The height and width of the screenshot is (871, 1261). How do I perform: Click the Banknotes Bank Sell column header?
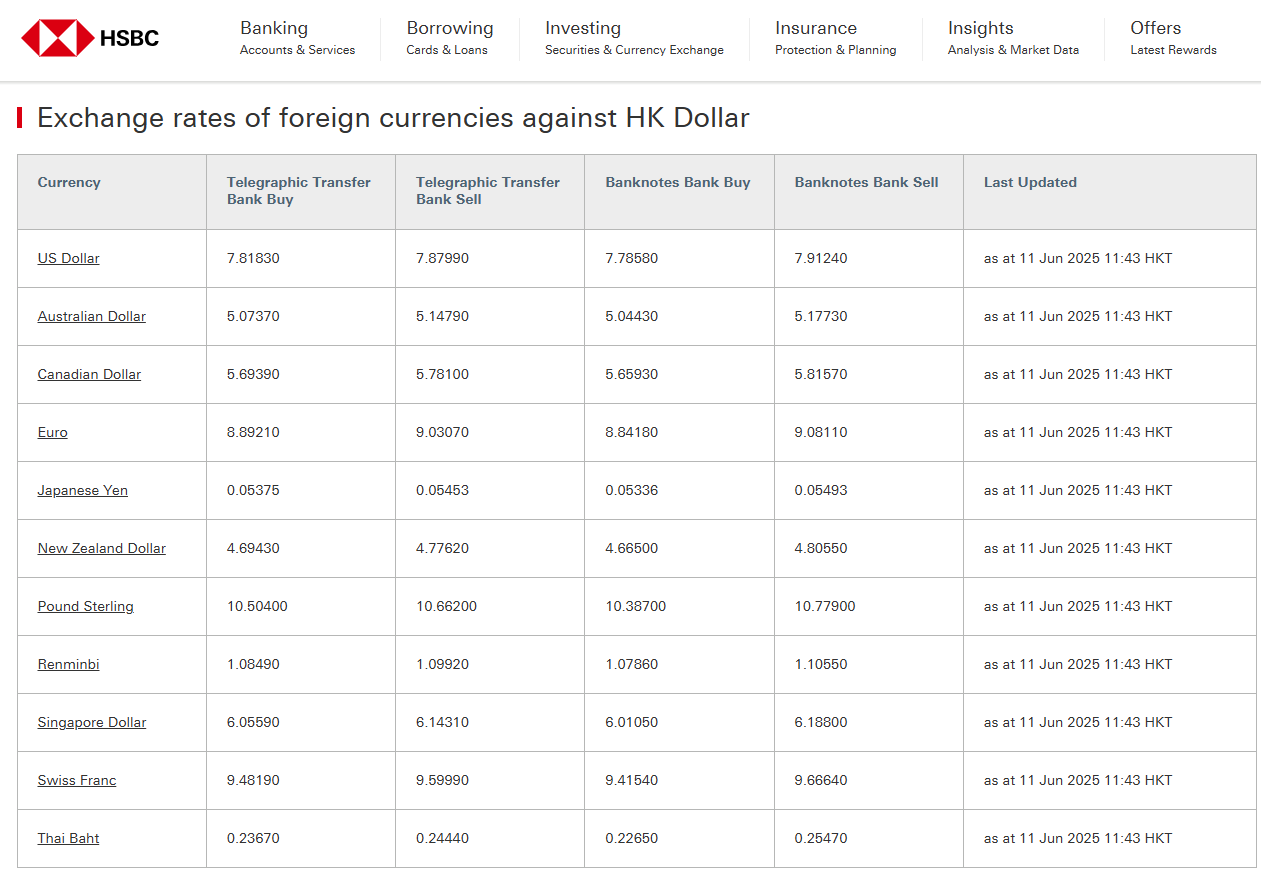pyautogui.click(x=866, y=182)
